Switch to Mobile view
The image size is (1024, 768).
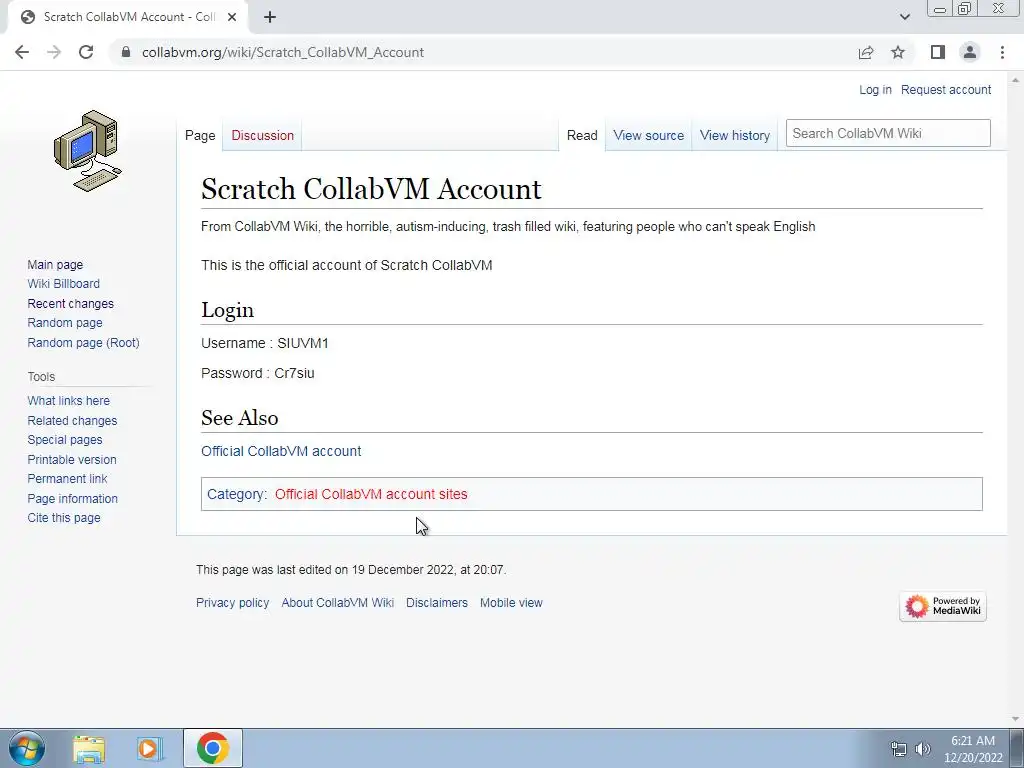pyautogui.click(x=511, y=602)
